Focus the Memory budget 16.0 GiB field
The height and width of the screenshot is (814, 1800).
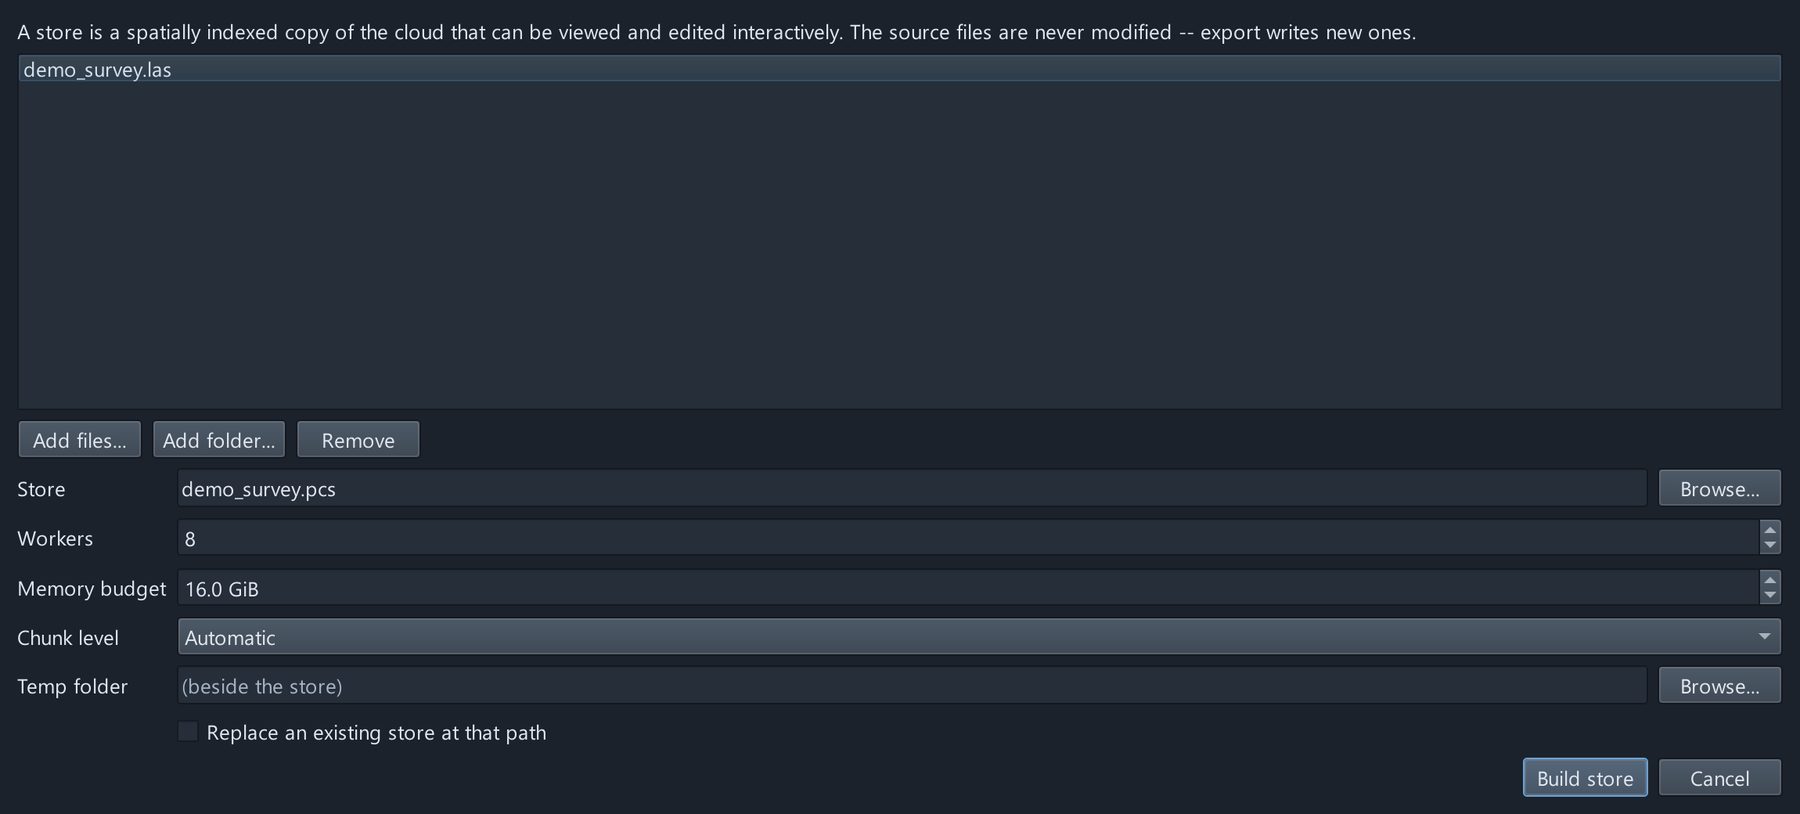click(x=968, y=588)
